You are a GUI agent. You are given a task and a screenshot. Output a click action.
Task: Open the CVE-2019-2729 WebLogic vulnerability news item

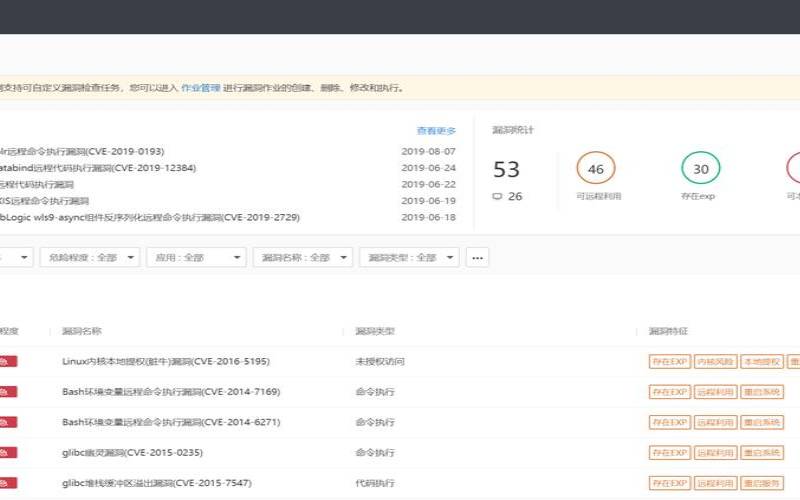click(150, 217)
